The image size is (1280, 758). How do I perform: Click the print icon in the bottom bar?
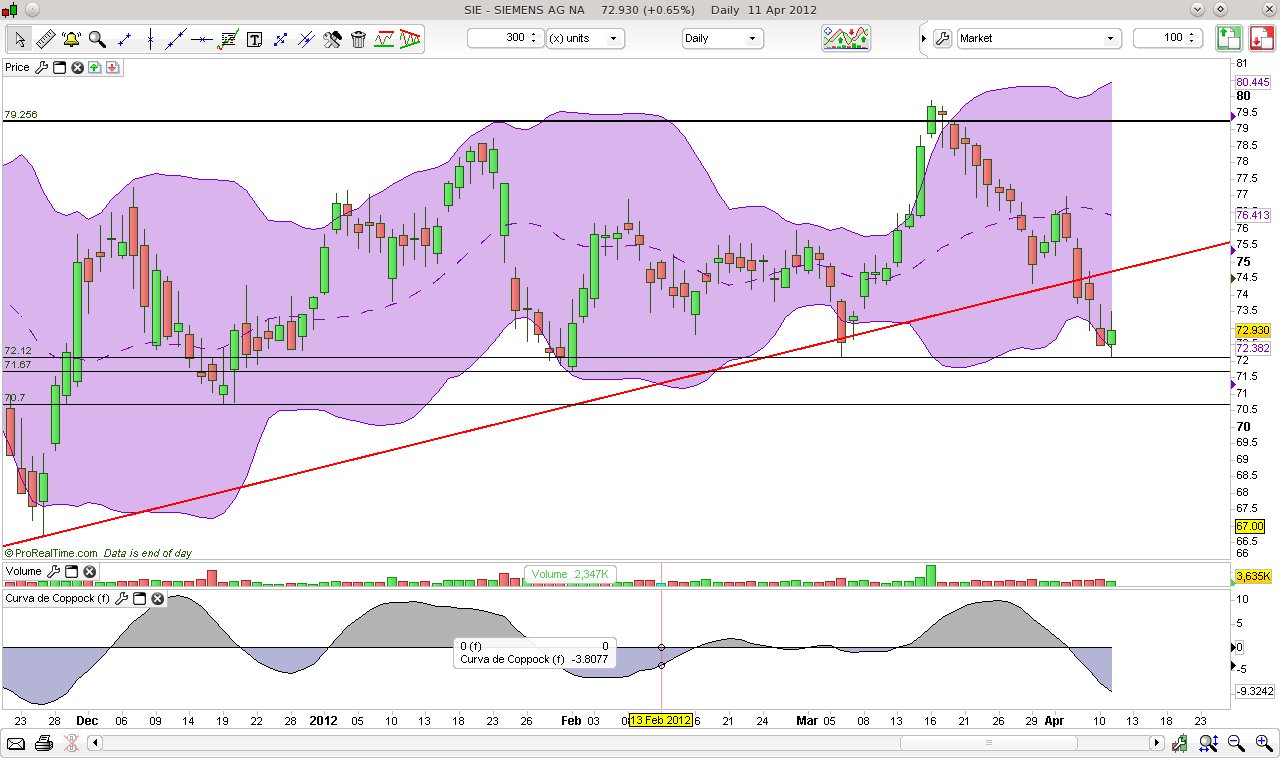click(x=42, y=743)
